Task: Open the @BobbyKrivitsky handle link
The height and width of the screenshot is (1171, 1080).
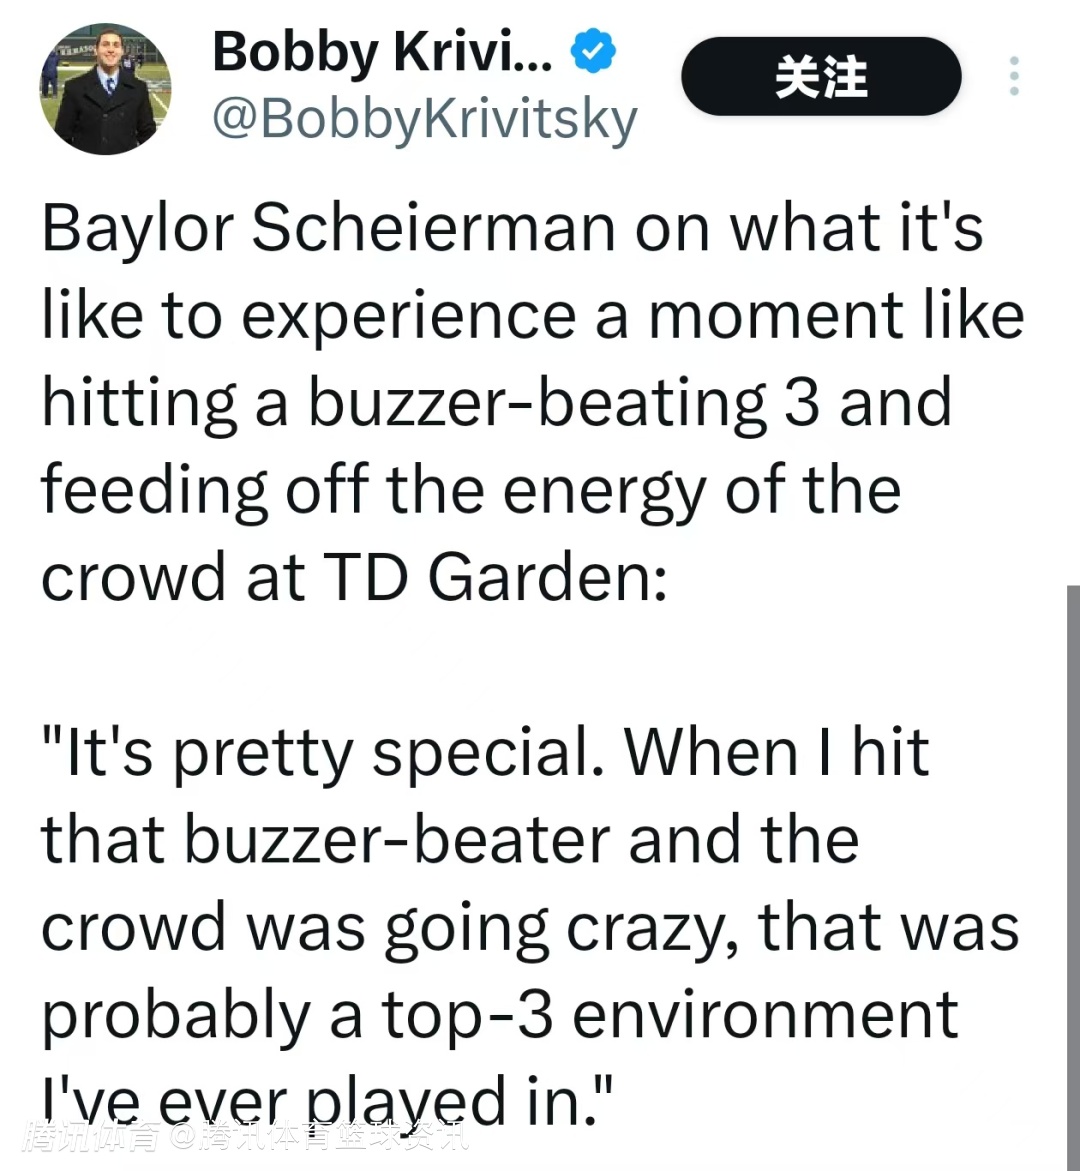Action: (425, 120)
